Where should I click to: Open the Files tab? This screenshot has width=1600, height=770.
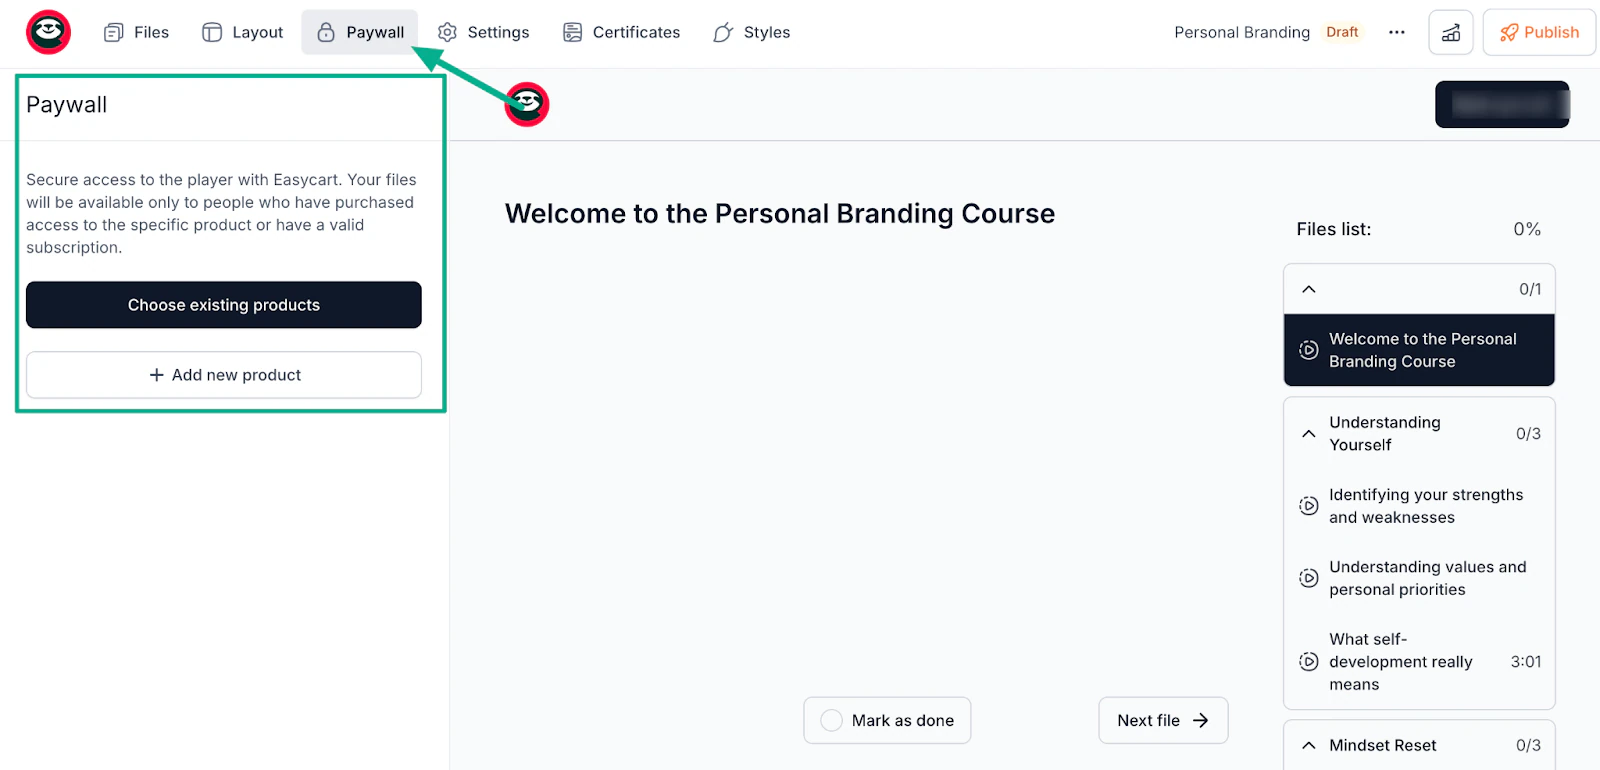(137, 32)
